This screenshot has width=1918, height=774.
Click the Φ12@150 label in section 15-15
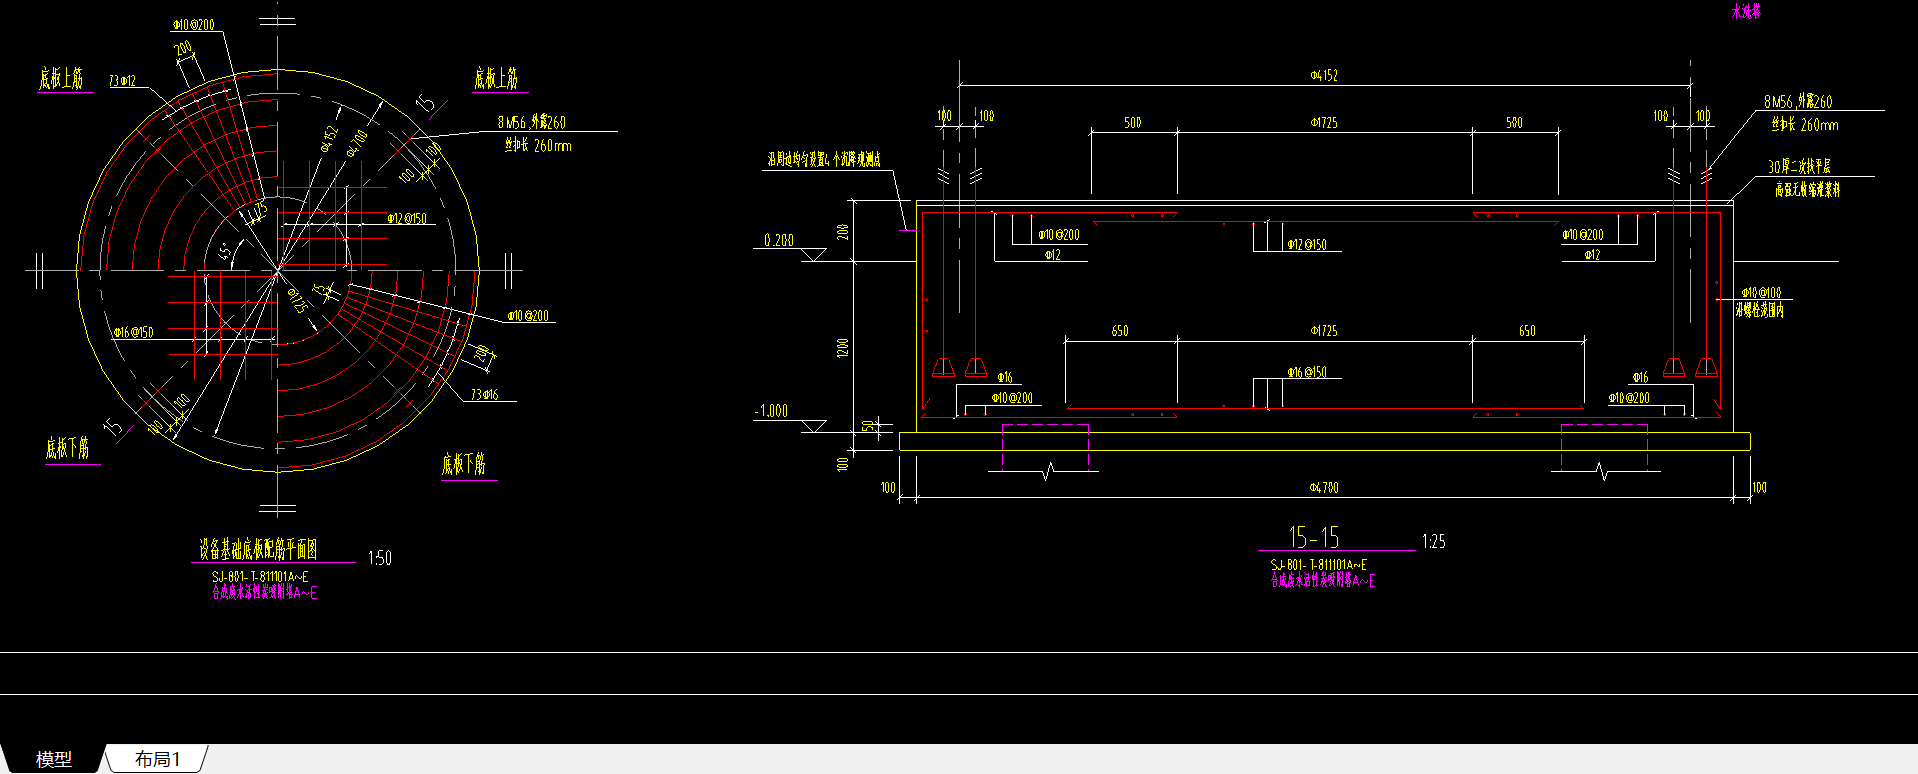click(x=1307, y=244)
